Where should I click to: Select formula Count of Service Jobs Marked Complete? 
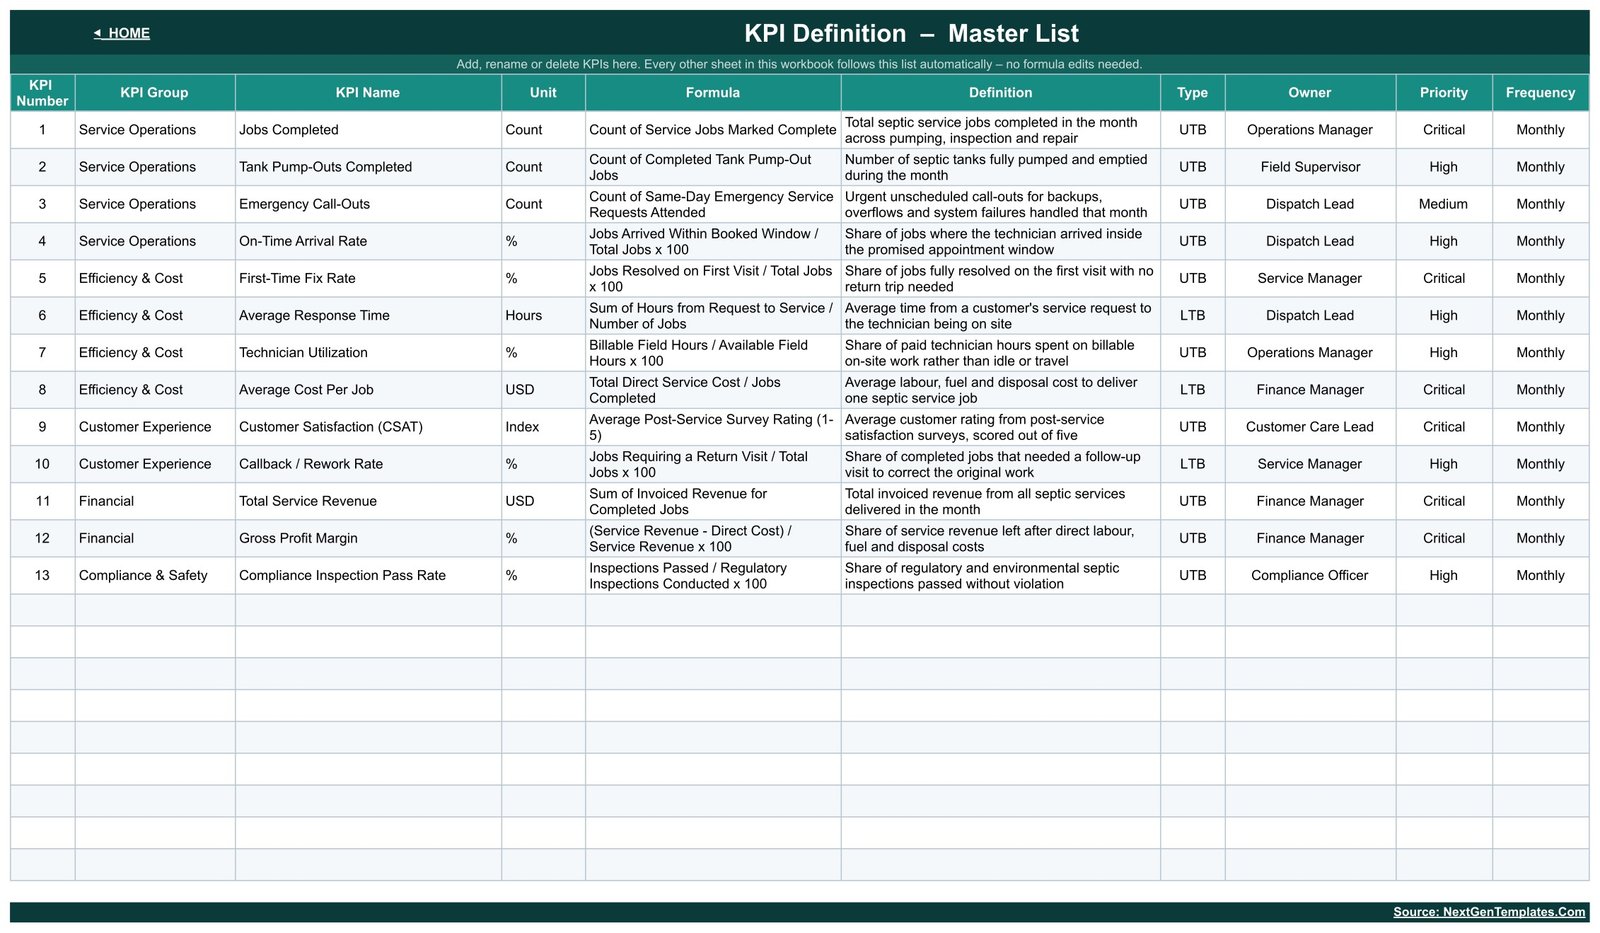(713, 130)
